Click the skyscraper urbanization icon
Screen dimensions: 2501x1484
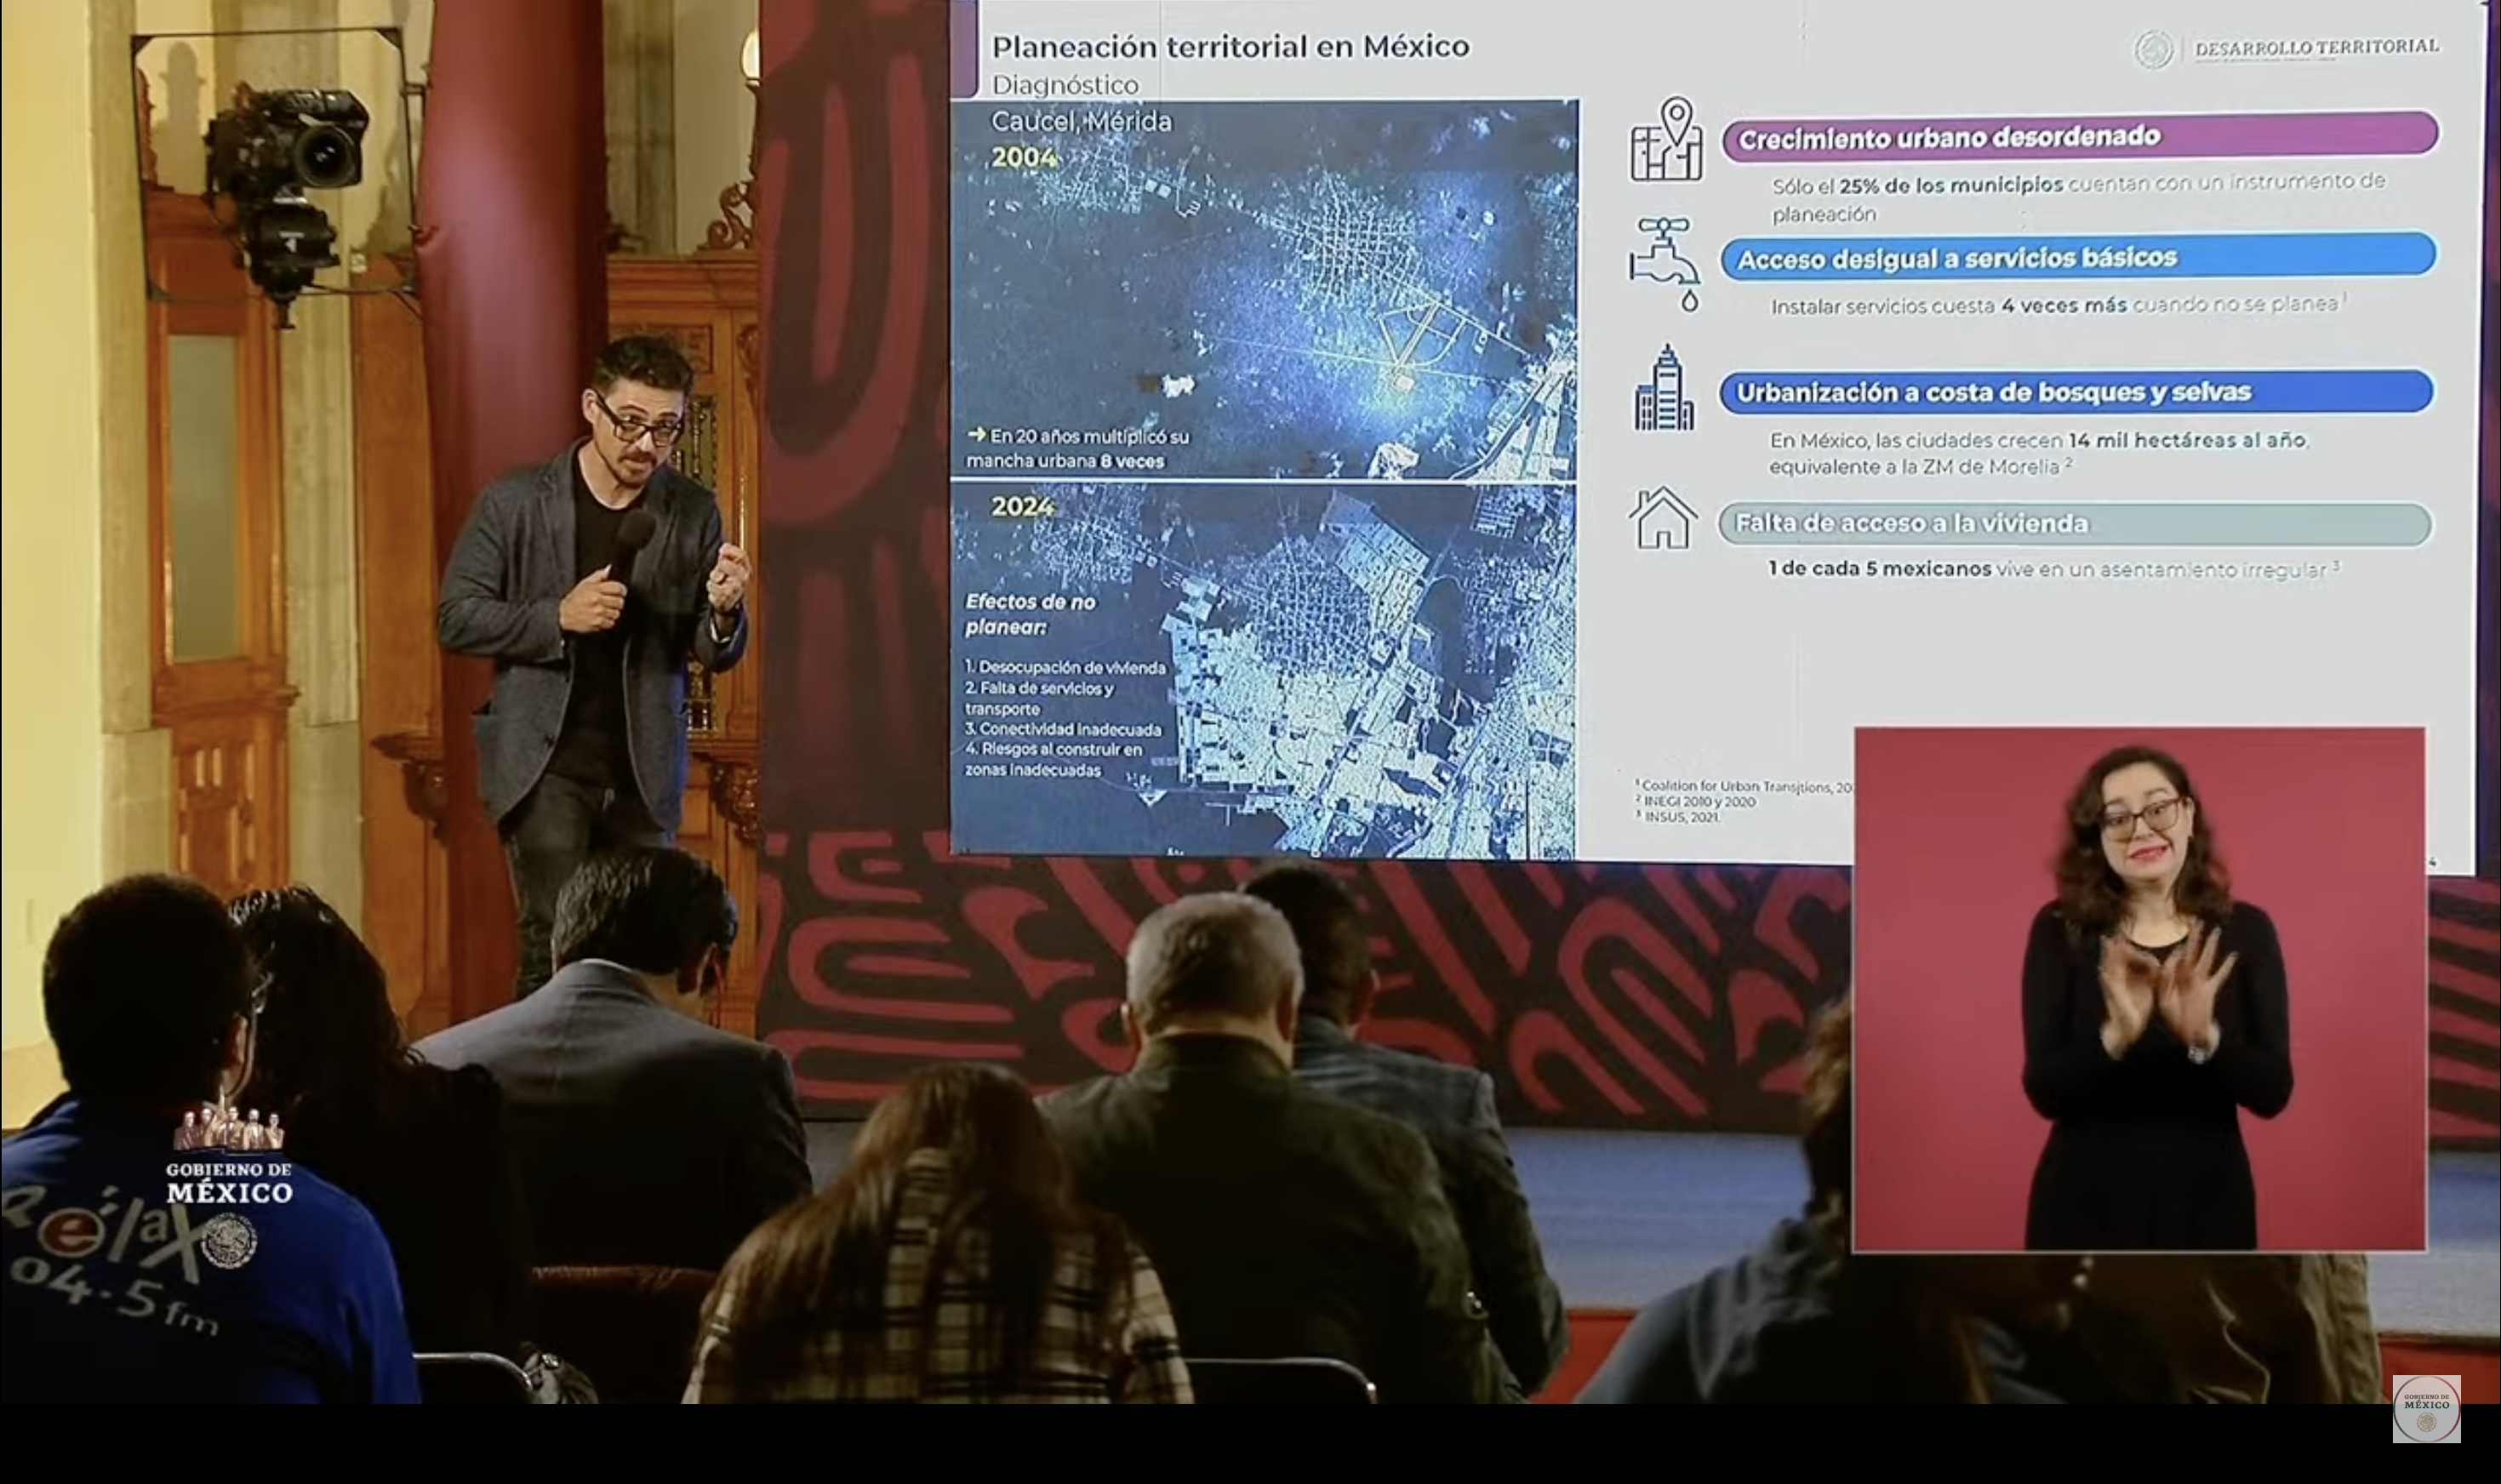click(1664, 390)
